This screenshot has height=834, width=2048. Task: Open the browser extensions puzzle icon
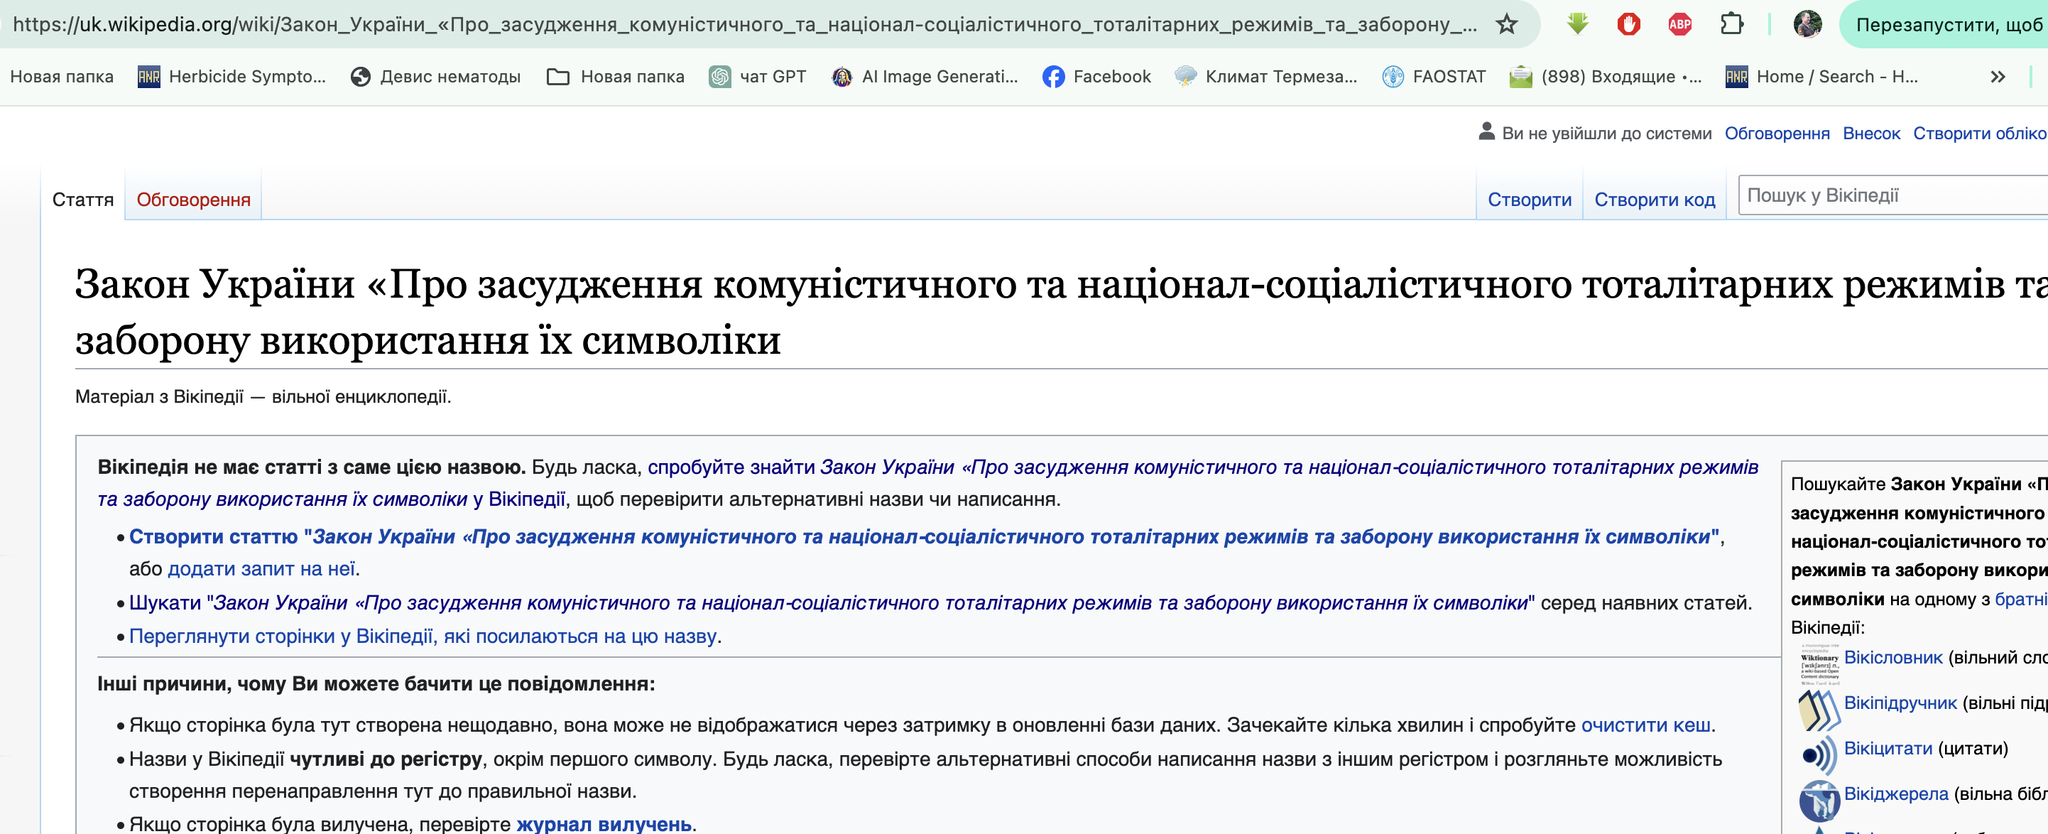coord(1732,24)
